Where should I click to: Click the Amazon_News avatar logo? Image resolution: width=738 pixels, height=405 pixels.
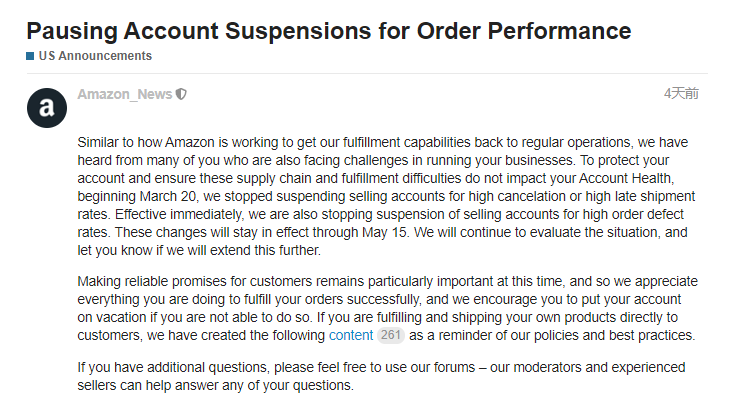click(x=47, y=108)
